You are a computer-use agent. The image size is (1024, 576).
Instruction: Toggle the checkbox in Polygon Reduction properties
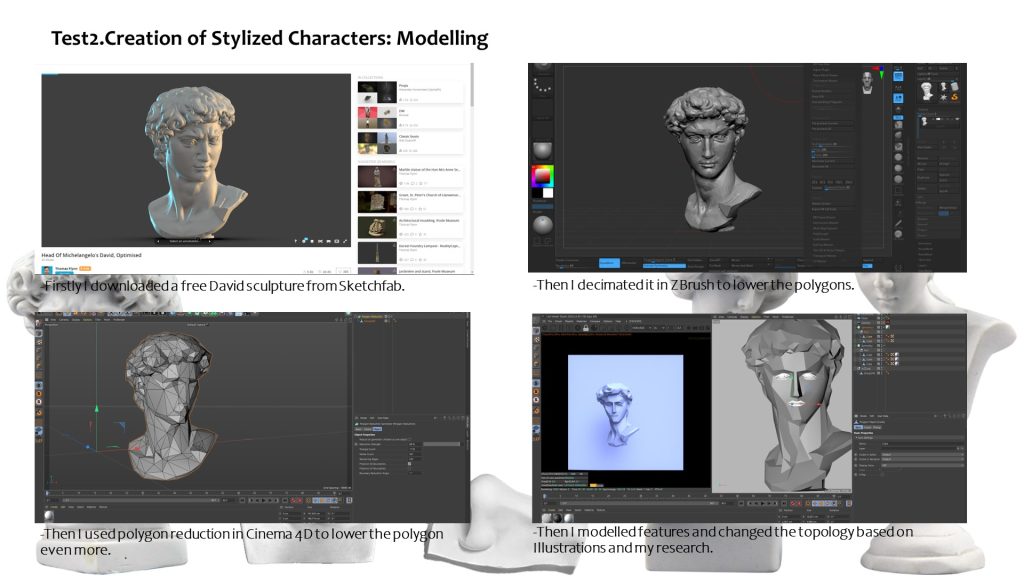[410, 463]
